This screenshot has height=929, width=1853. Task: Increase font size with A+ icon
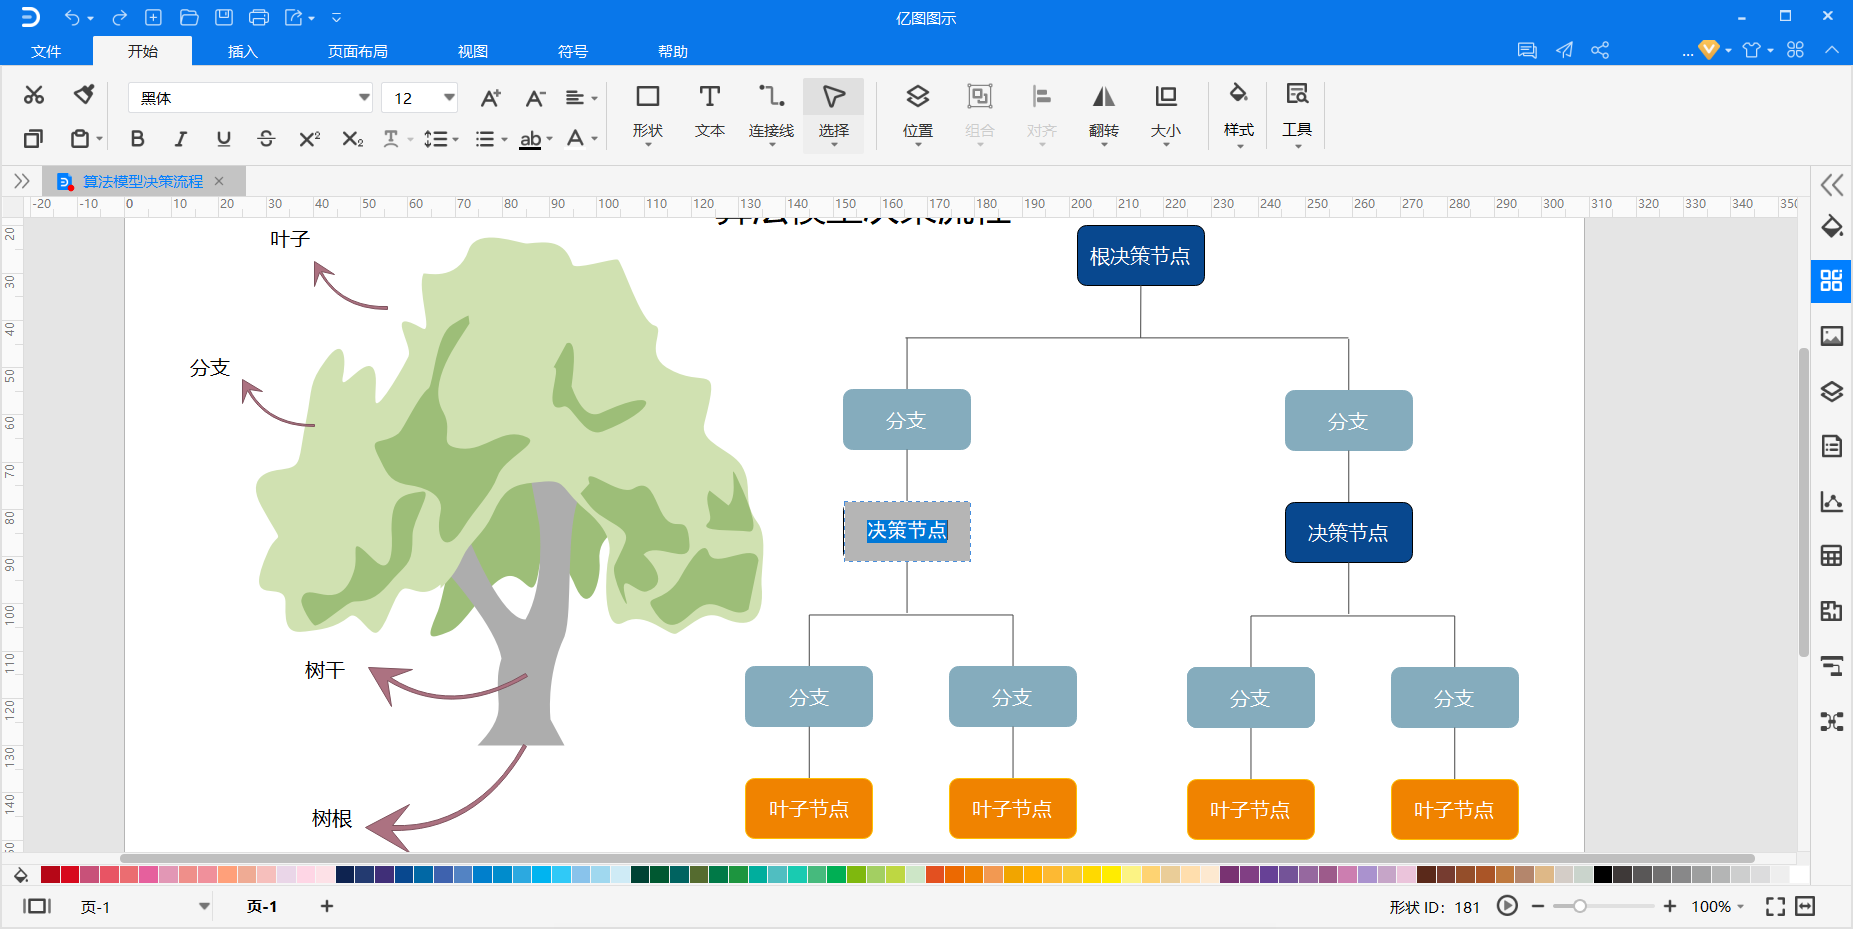[x=490, y=97]
